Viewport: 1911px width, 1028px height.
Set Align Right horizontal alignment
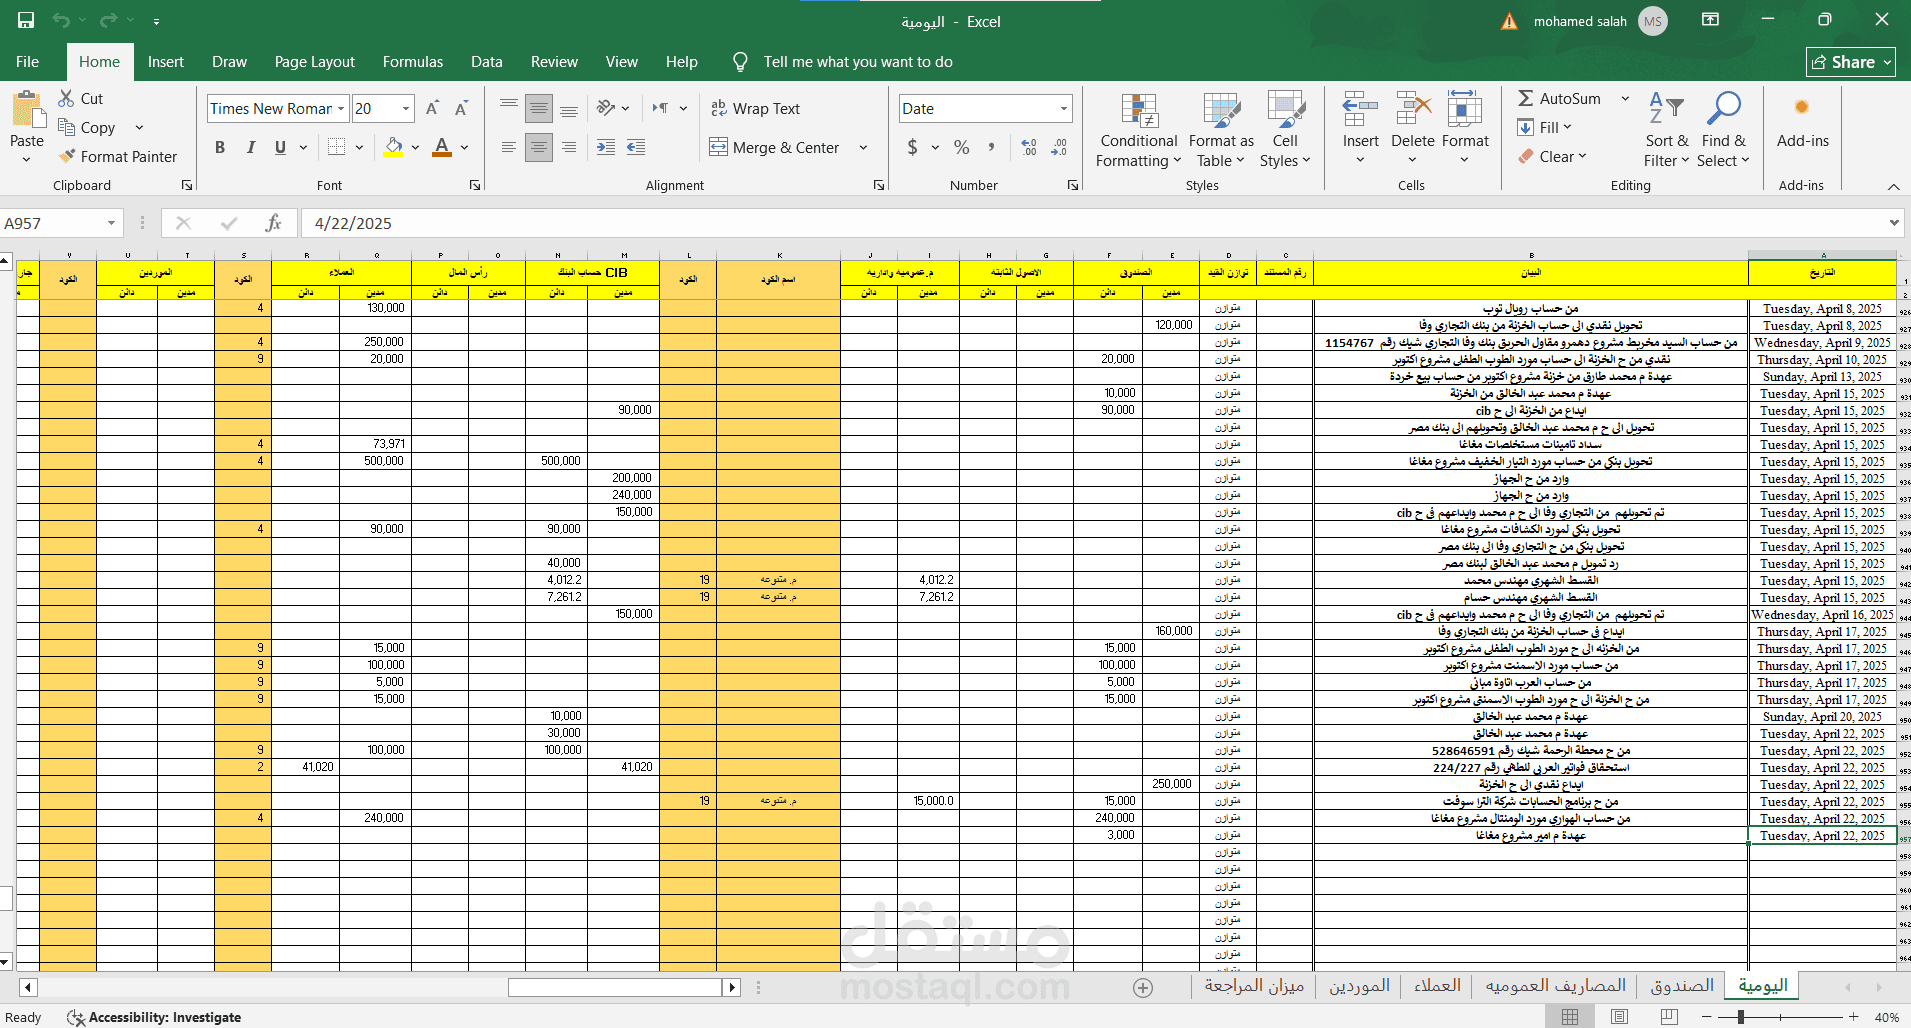(x=569, y=147)
